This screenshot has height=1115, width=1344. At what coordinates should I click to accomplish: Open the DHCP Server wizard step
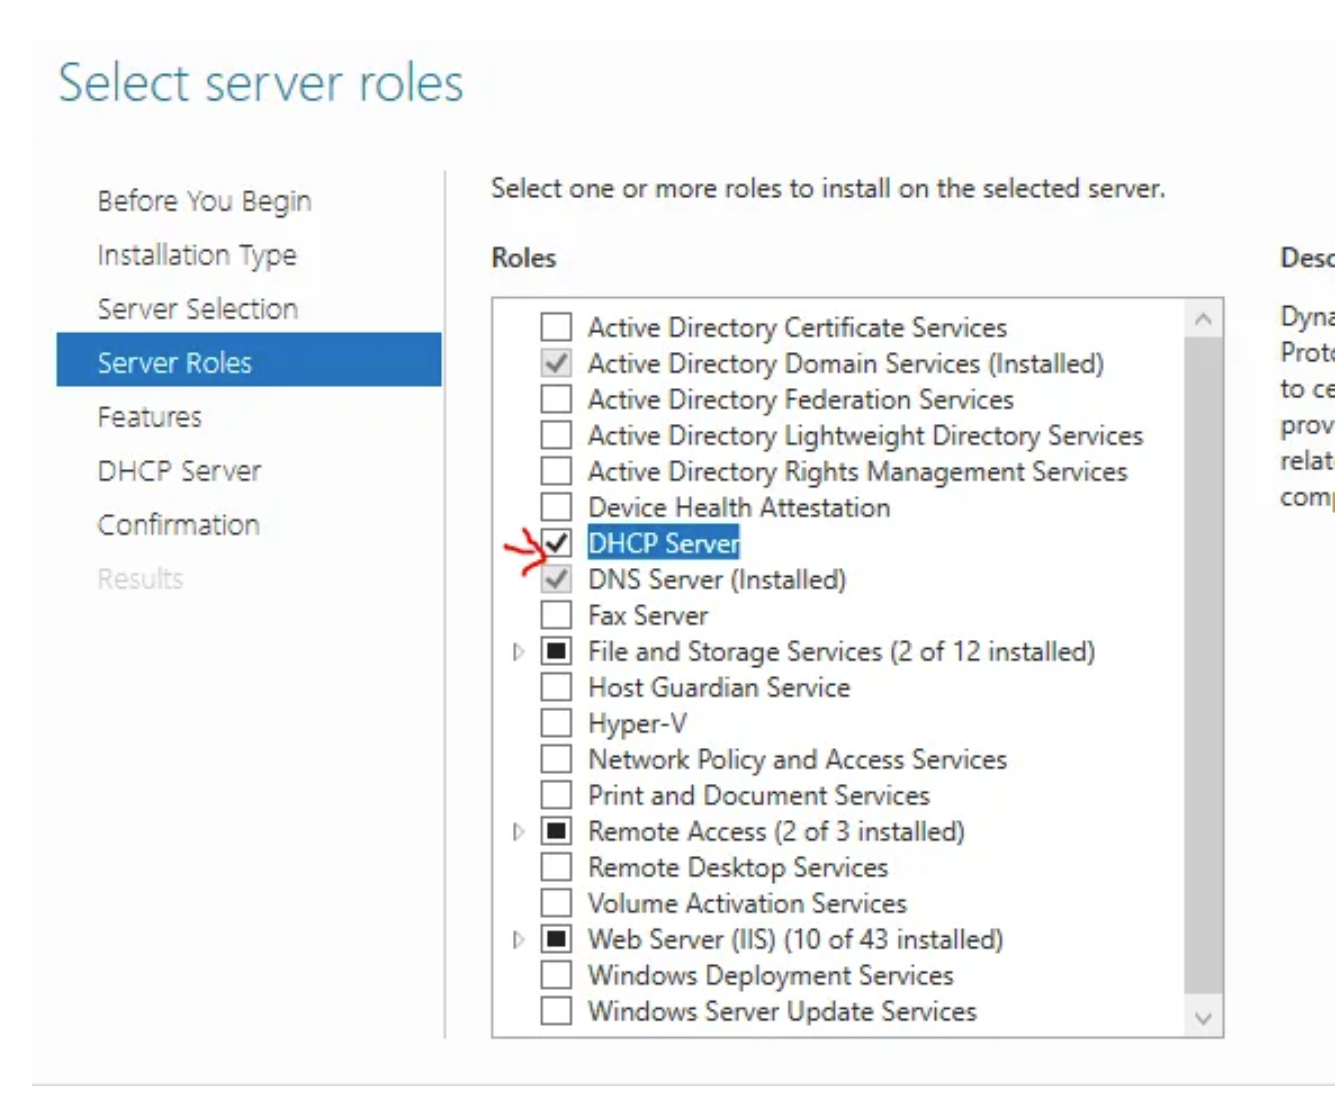click(180, 471)
